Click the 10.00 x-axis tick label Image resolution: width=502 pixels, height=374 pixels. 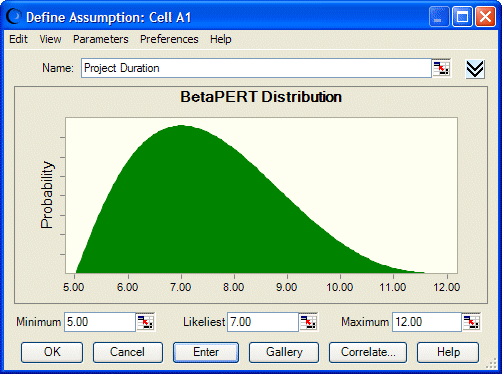pos(339,287)
